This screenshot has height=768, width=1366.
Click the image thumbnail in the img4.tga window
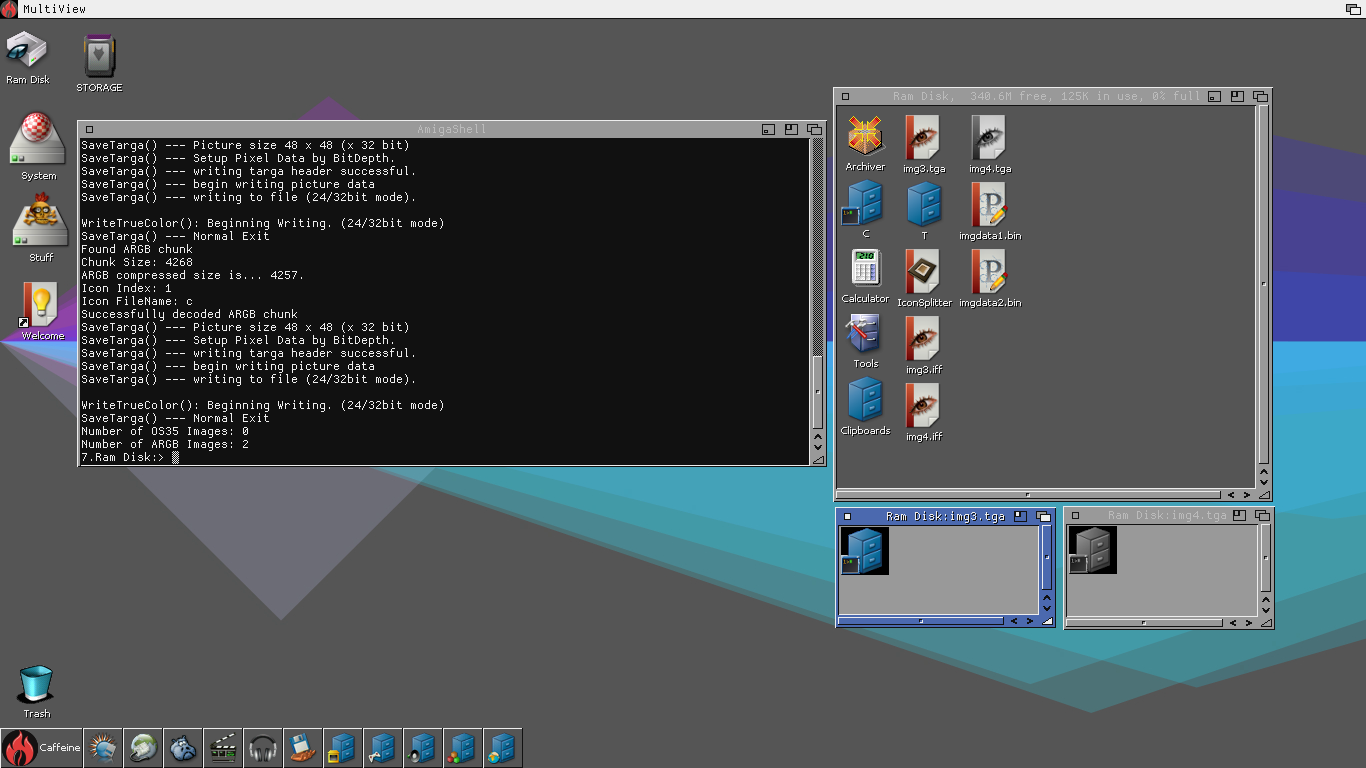pyautogui.click(x=1092, y=550)
